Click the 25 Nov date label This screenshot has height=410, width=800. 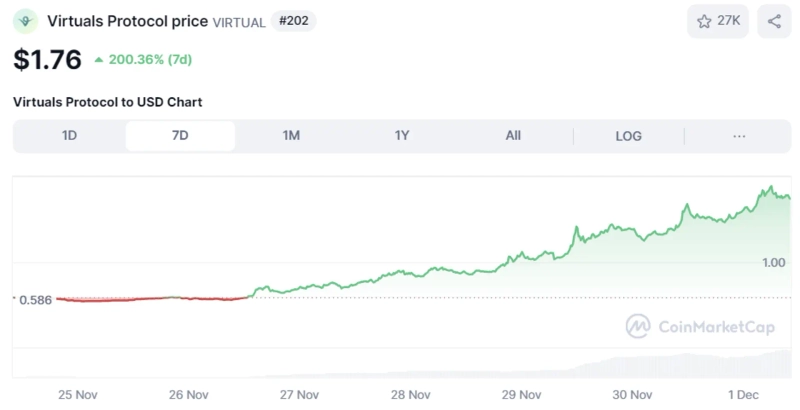[76, 394]
